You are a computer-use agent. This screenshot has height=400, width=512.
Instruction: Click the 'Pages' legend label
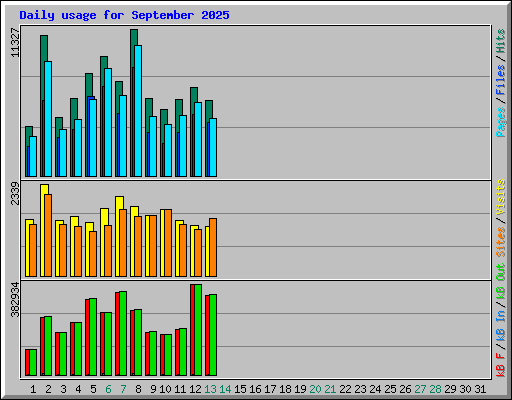click(500, 122)
